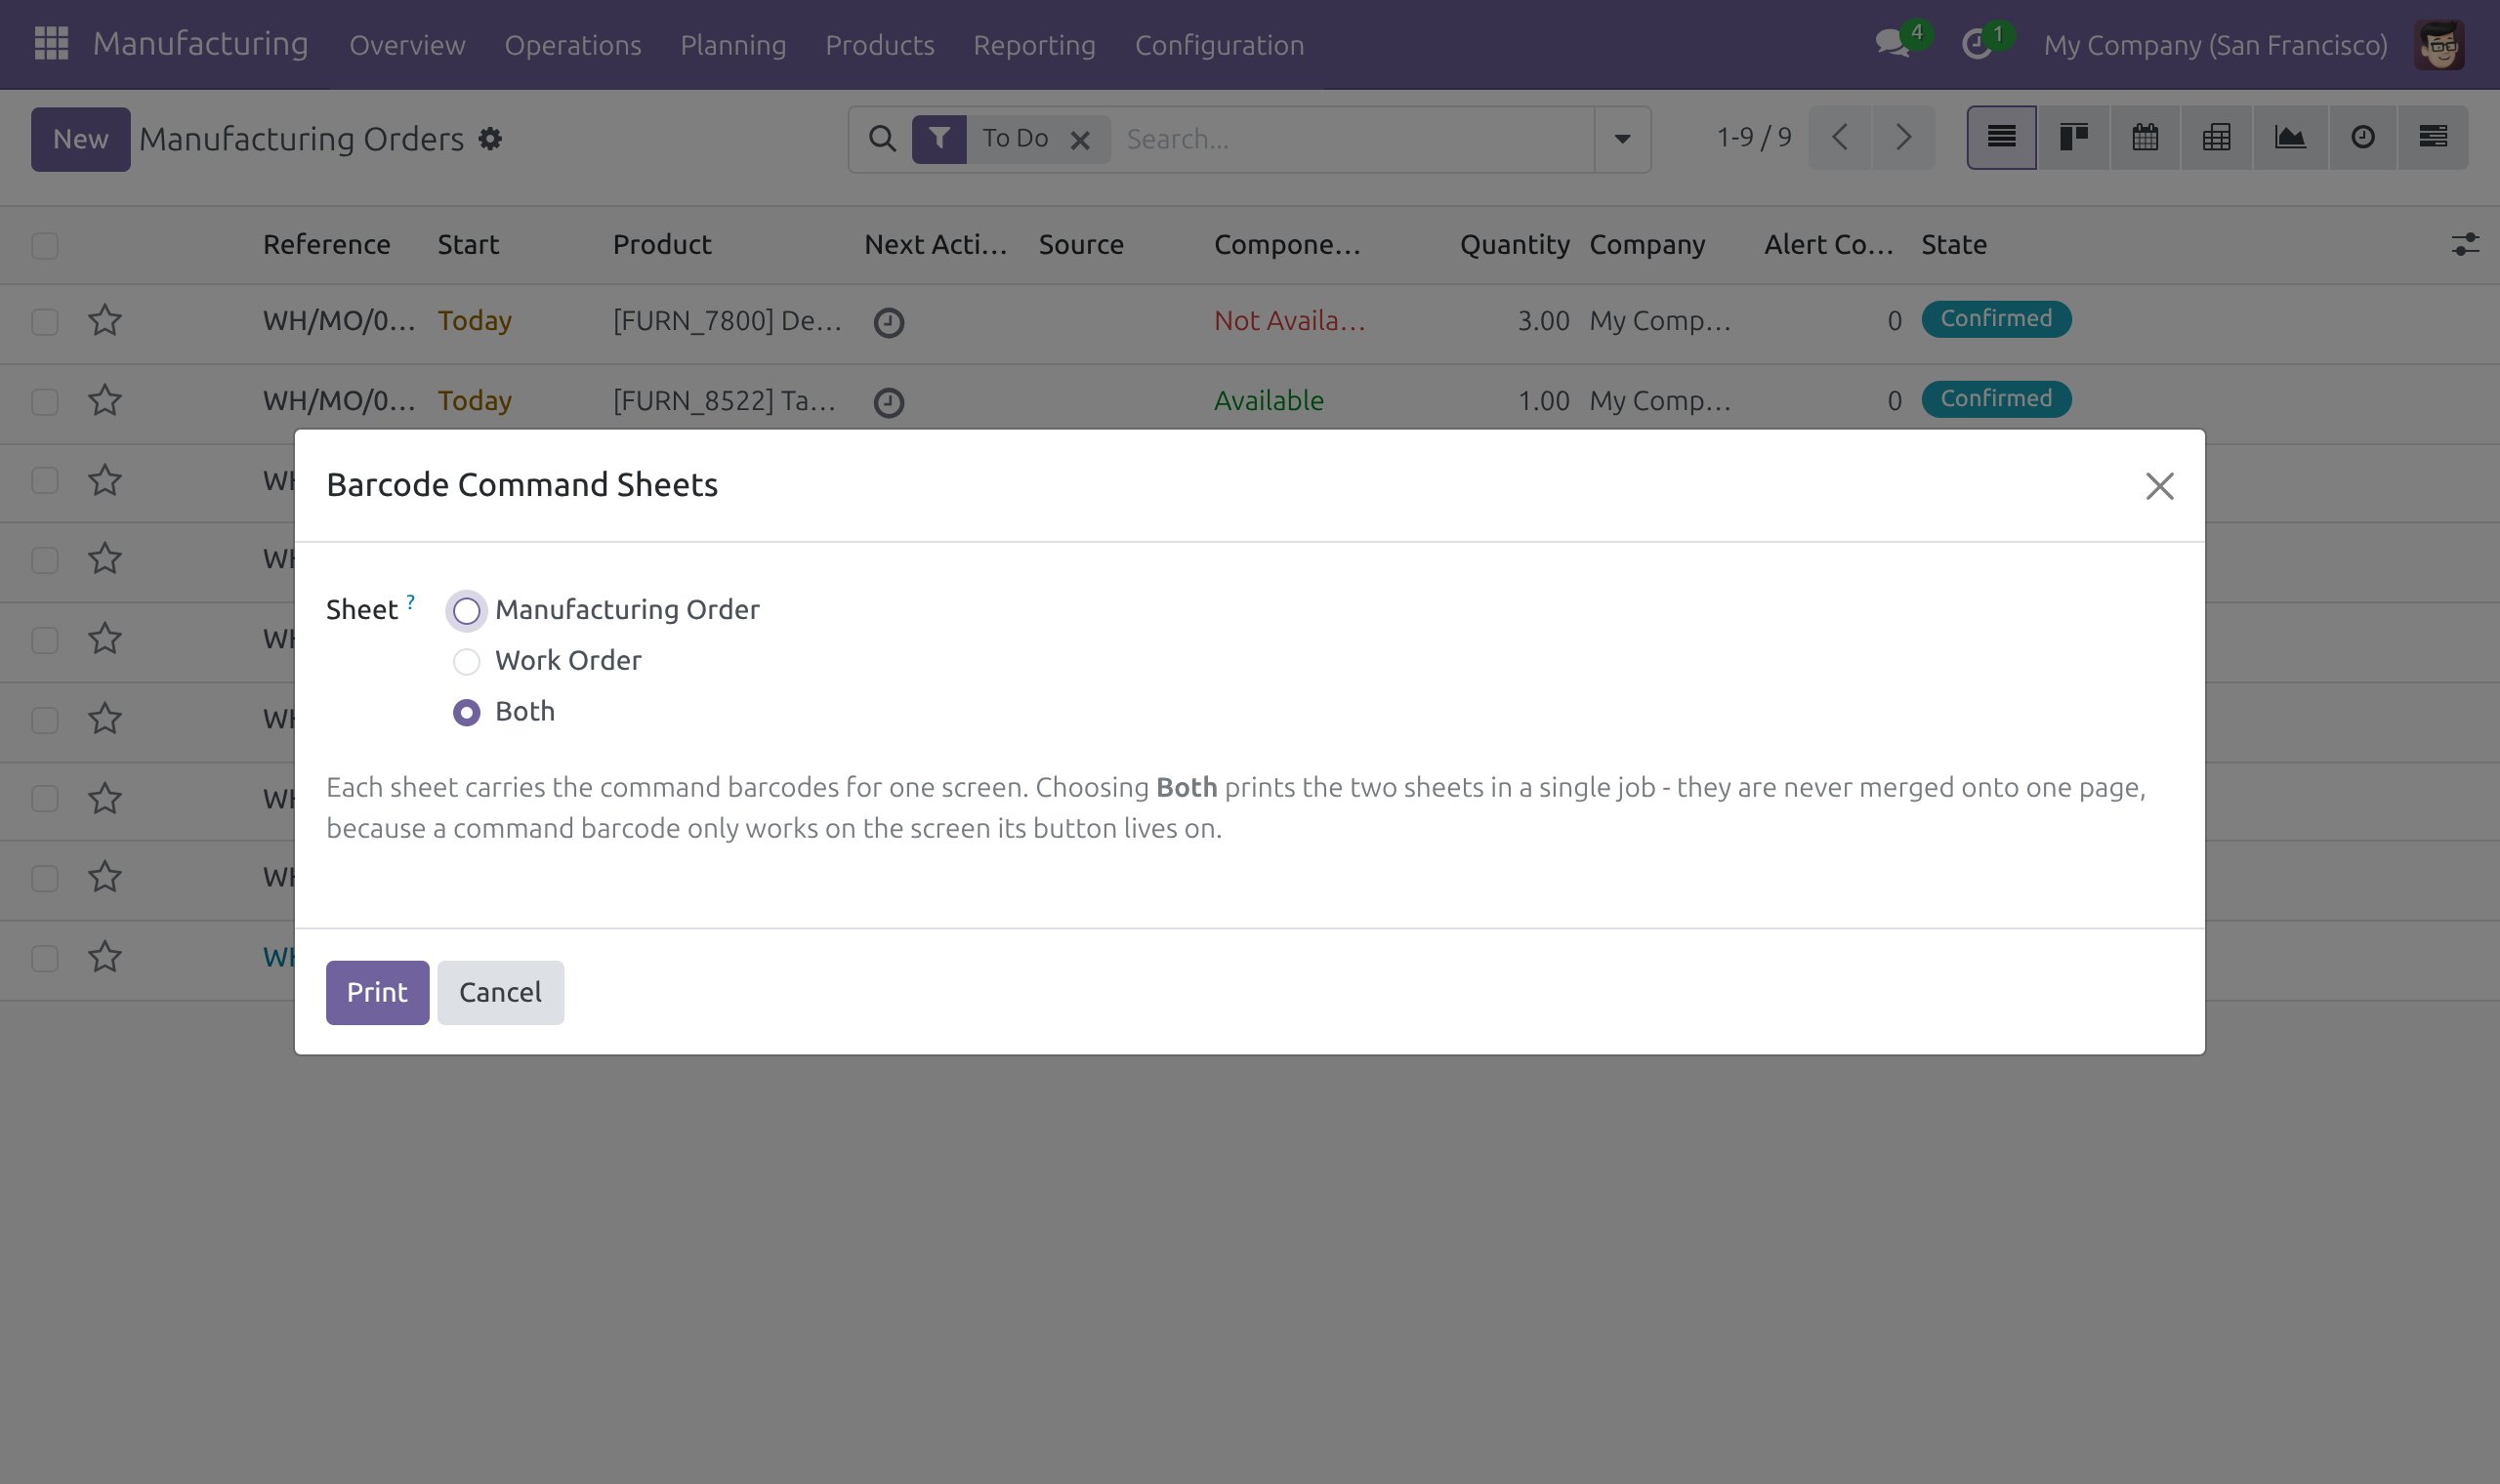
Task: Click activity clock on FURN_8522 row
Action: (889, 403)
